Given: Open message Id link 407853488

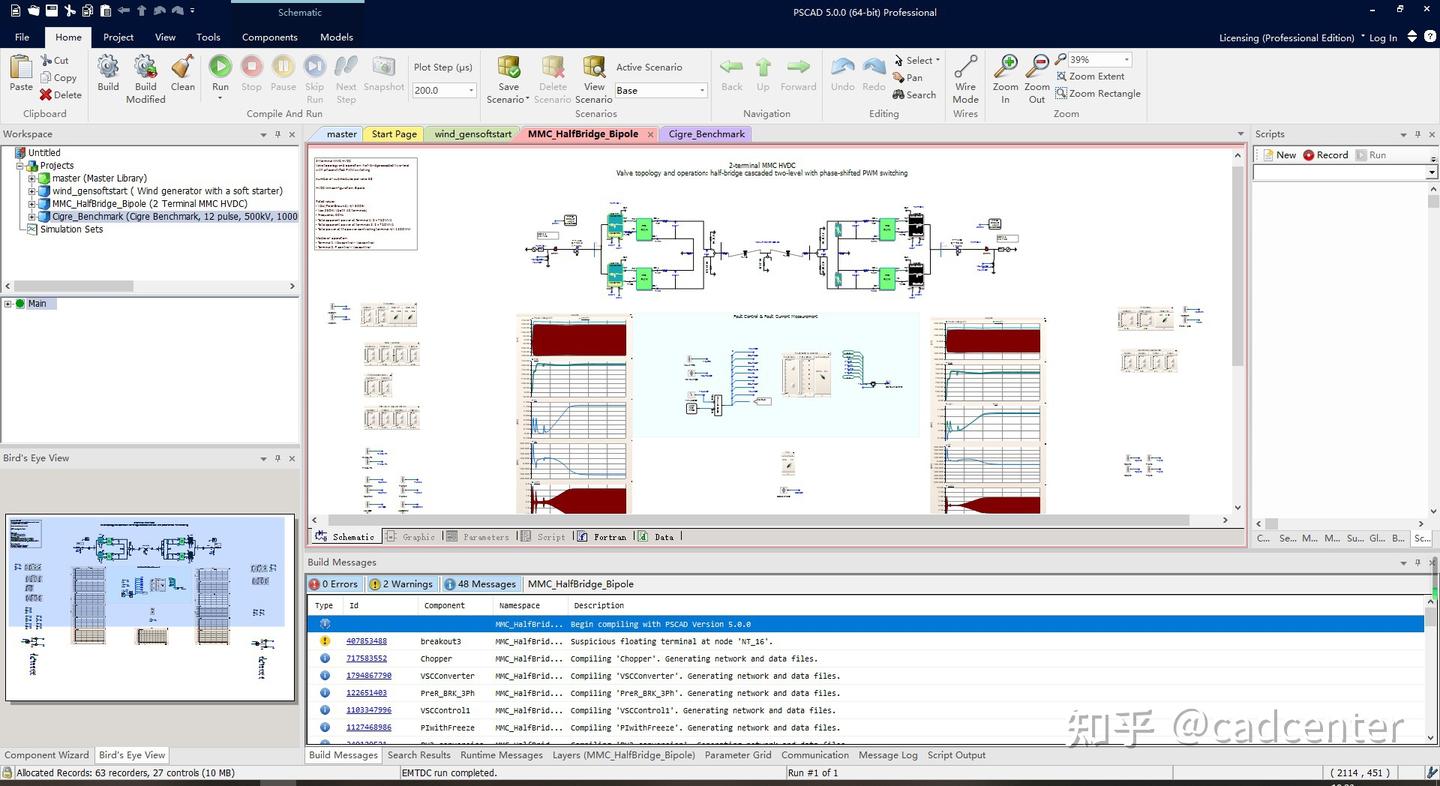Looking at the screenshot, I should [x=366, y=641].
